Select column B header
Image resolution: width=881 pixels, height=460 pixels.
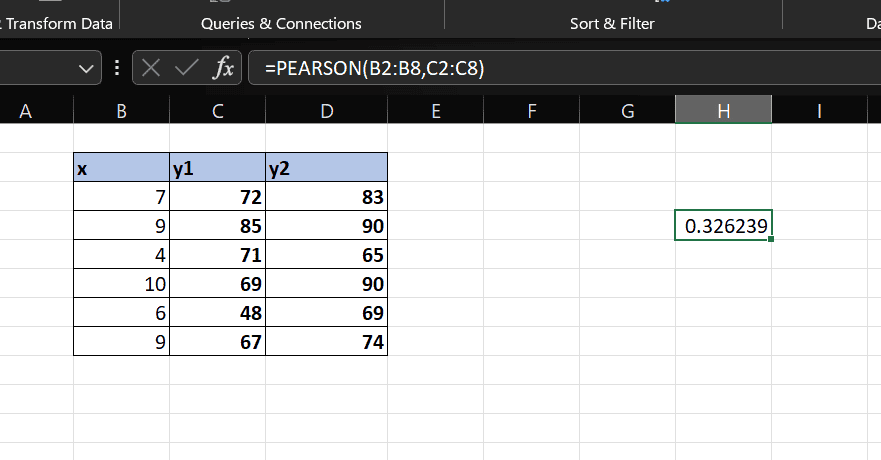(121, 111)
